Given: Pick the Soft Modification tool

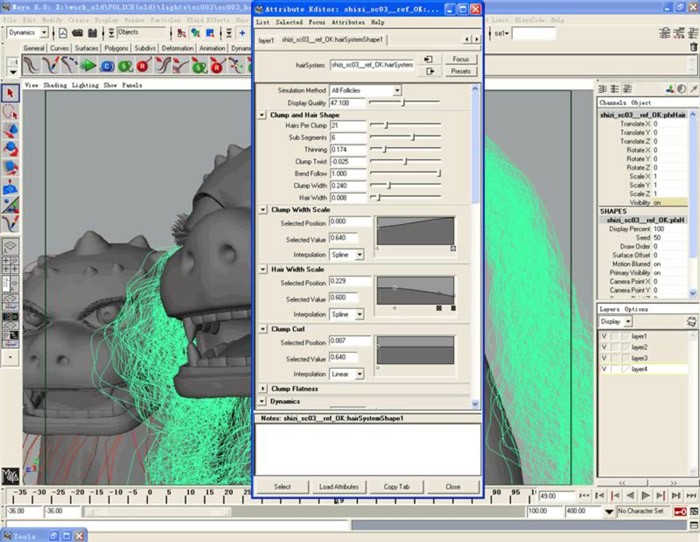Looking at the screenshot, I should pyautogui.click(x=10, y=187).
